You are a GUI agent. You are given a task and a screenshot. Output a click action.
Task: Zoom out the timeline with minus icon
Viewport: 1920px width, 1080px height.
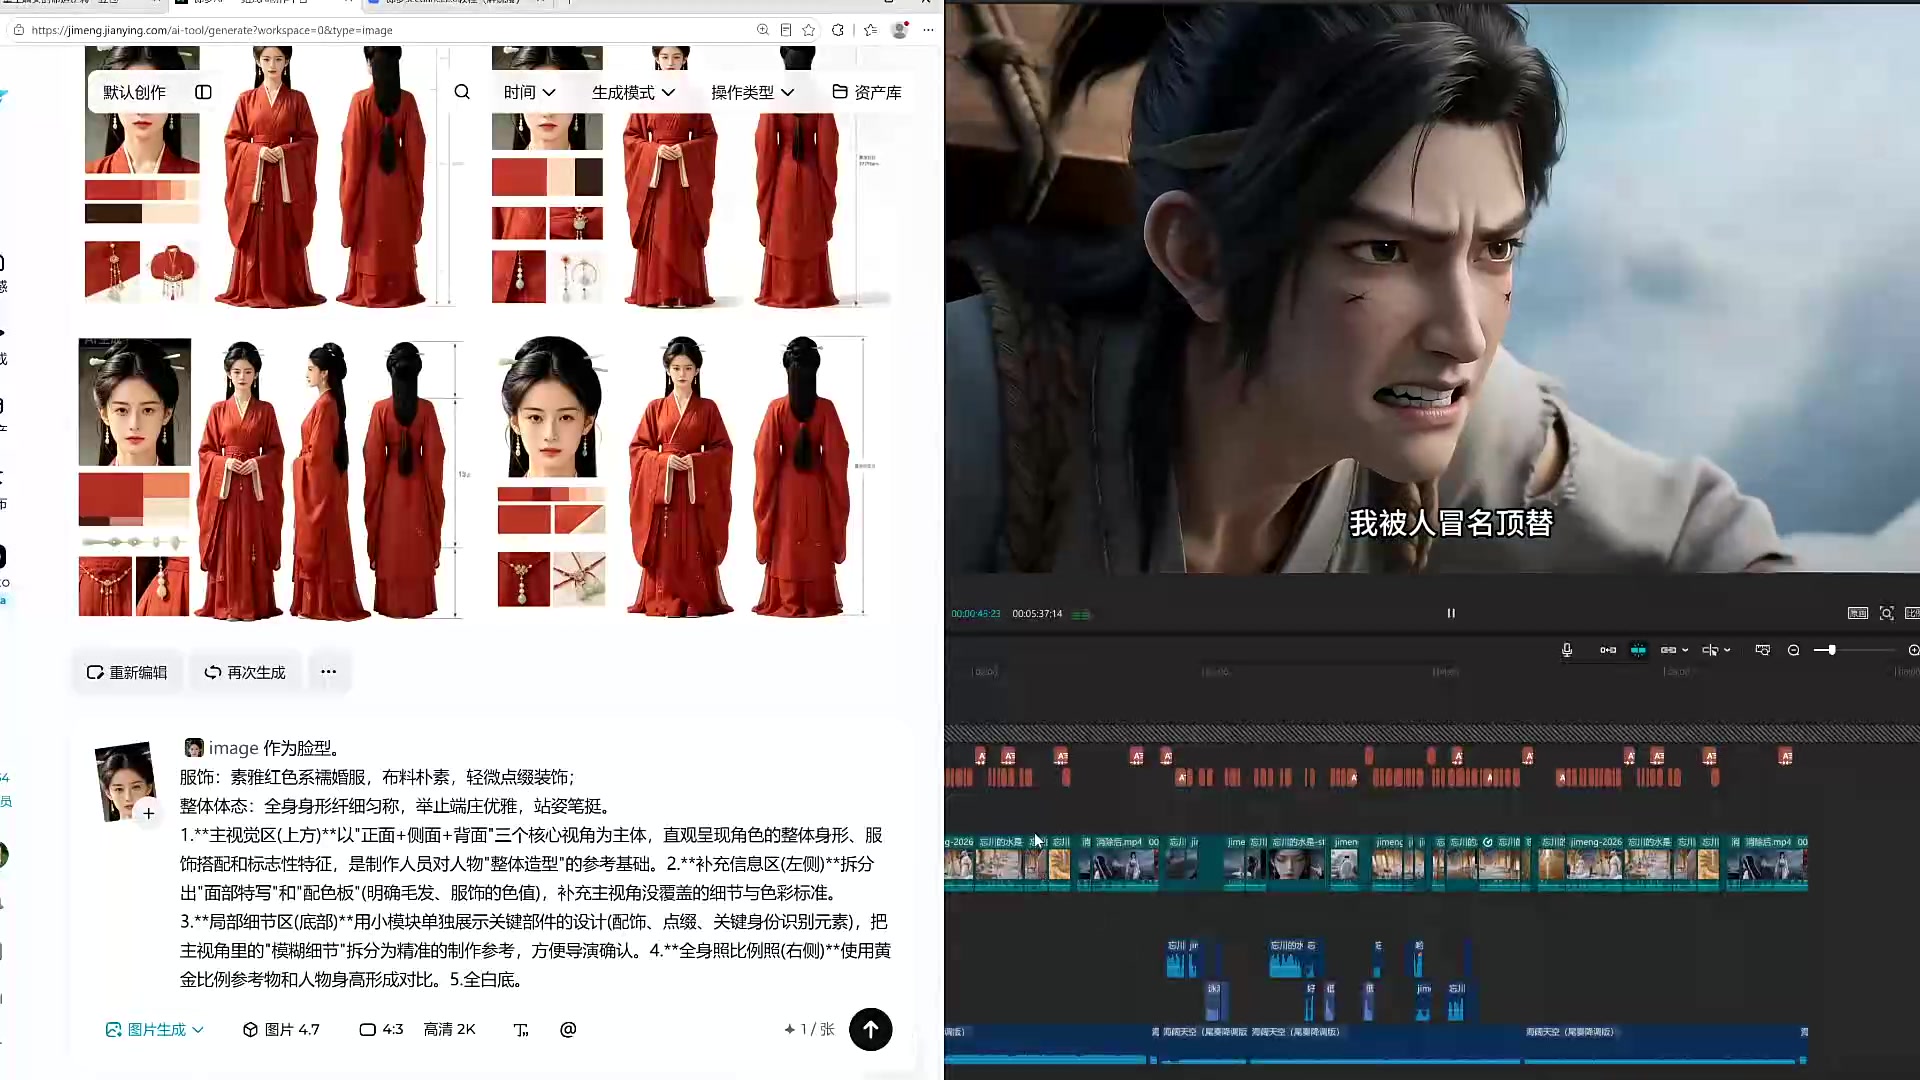tap(1793, 650)
